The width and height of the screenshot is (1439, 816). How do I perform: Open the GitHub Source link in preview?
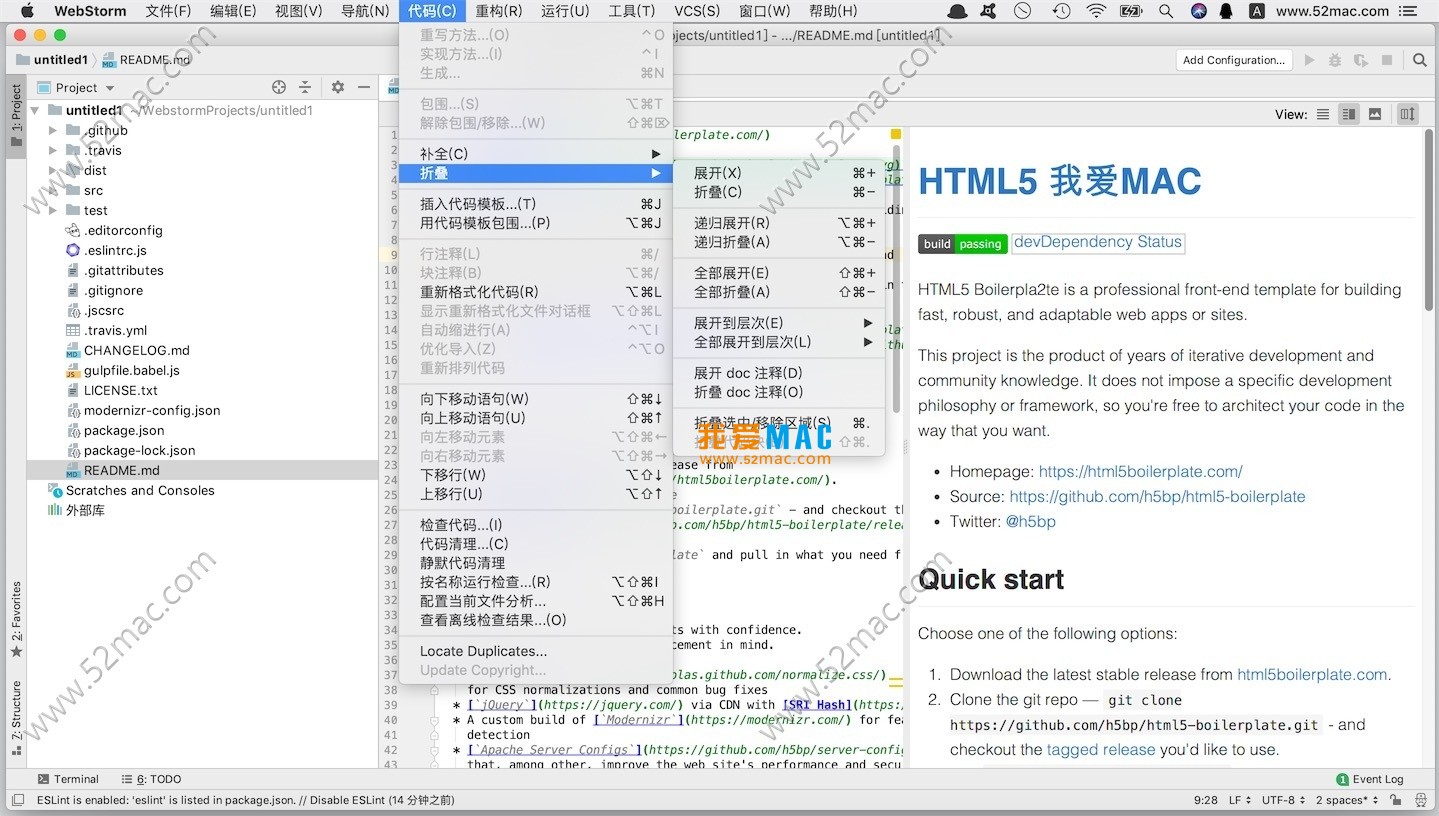pyautogui.click(x=1157, y=496)
